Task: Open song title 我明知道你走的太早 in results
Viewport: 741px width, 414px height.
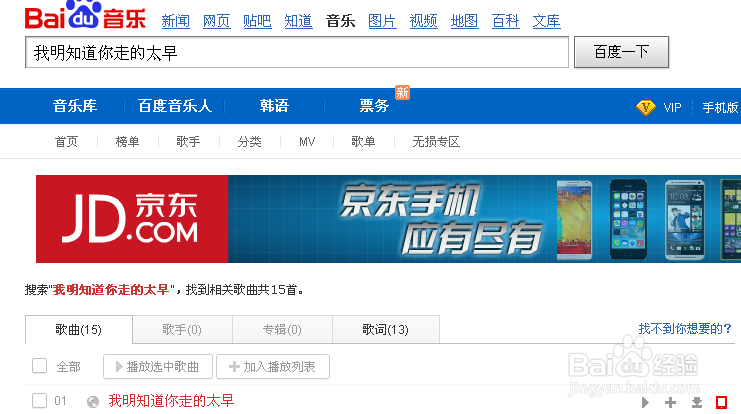Action: (171, 401)
